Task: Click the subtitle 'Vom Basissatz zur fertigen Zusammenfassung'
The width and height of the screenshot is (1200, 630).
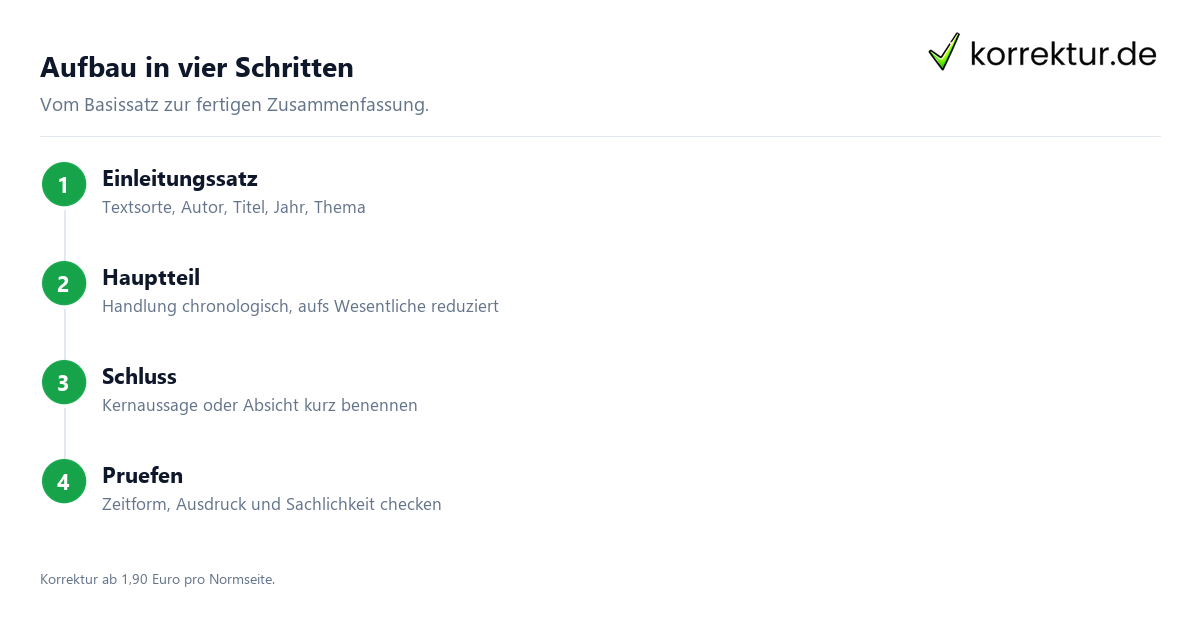Action: pyautogui.click(x=234, y=105)
